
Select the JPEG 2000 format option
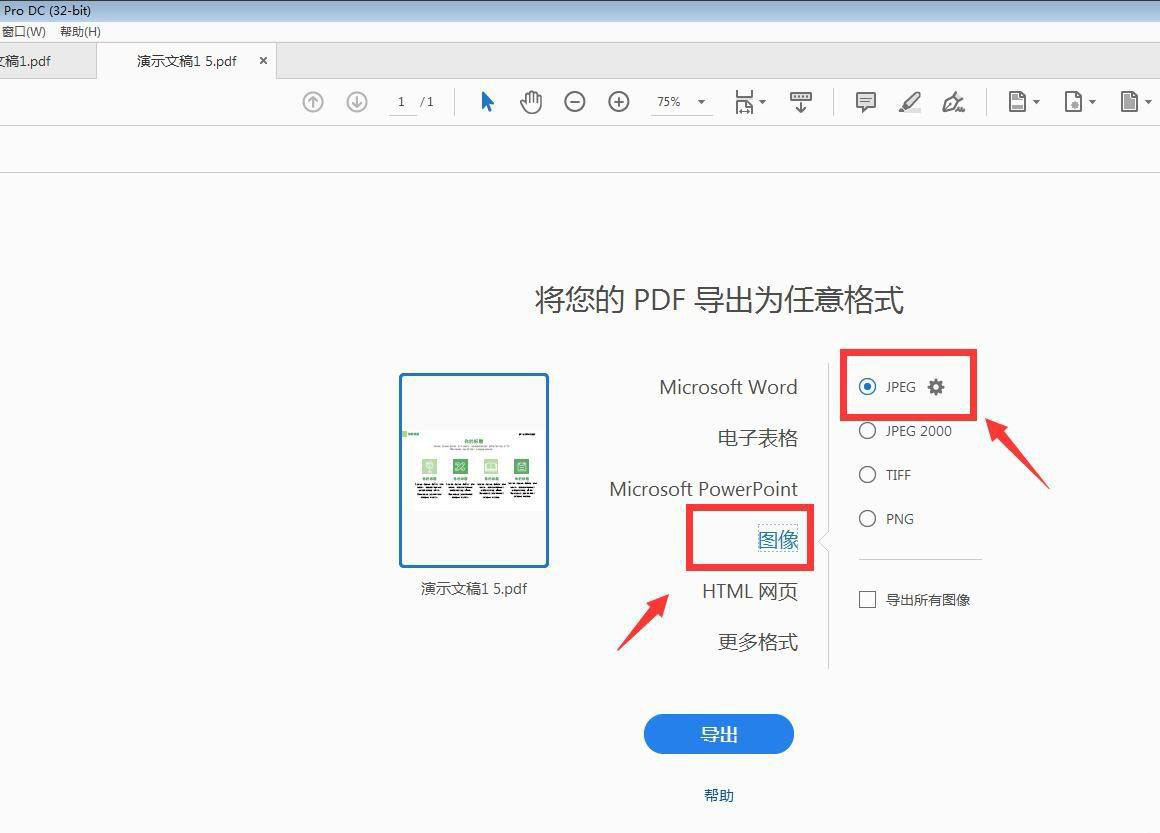(x=868, y=431)
